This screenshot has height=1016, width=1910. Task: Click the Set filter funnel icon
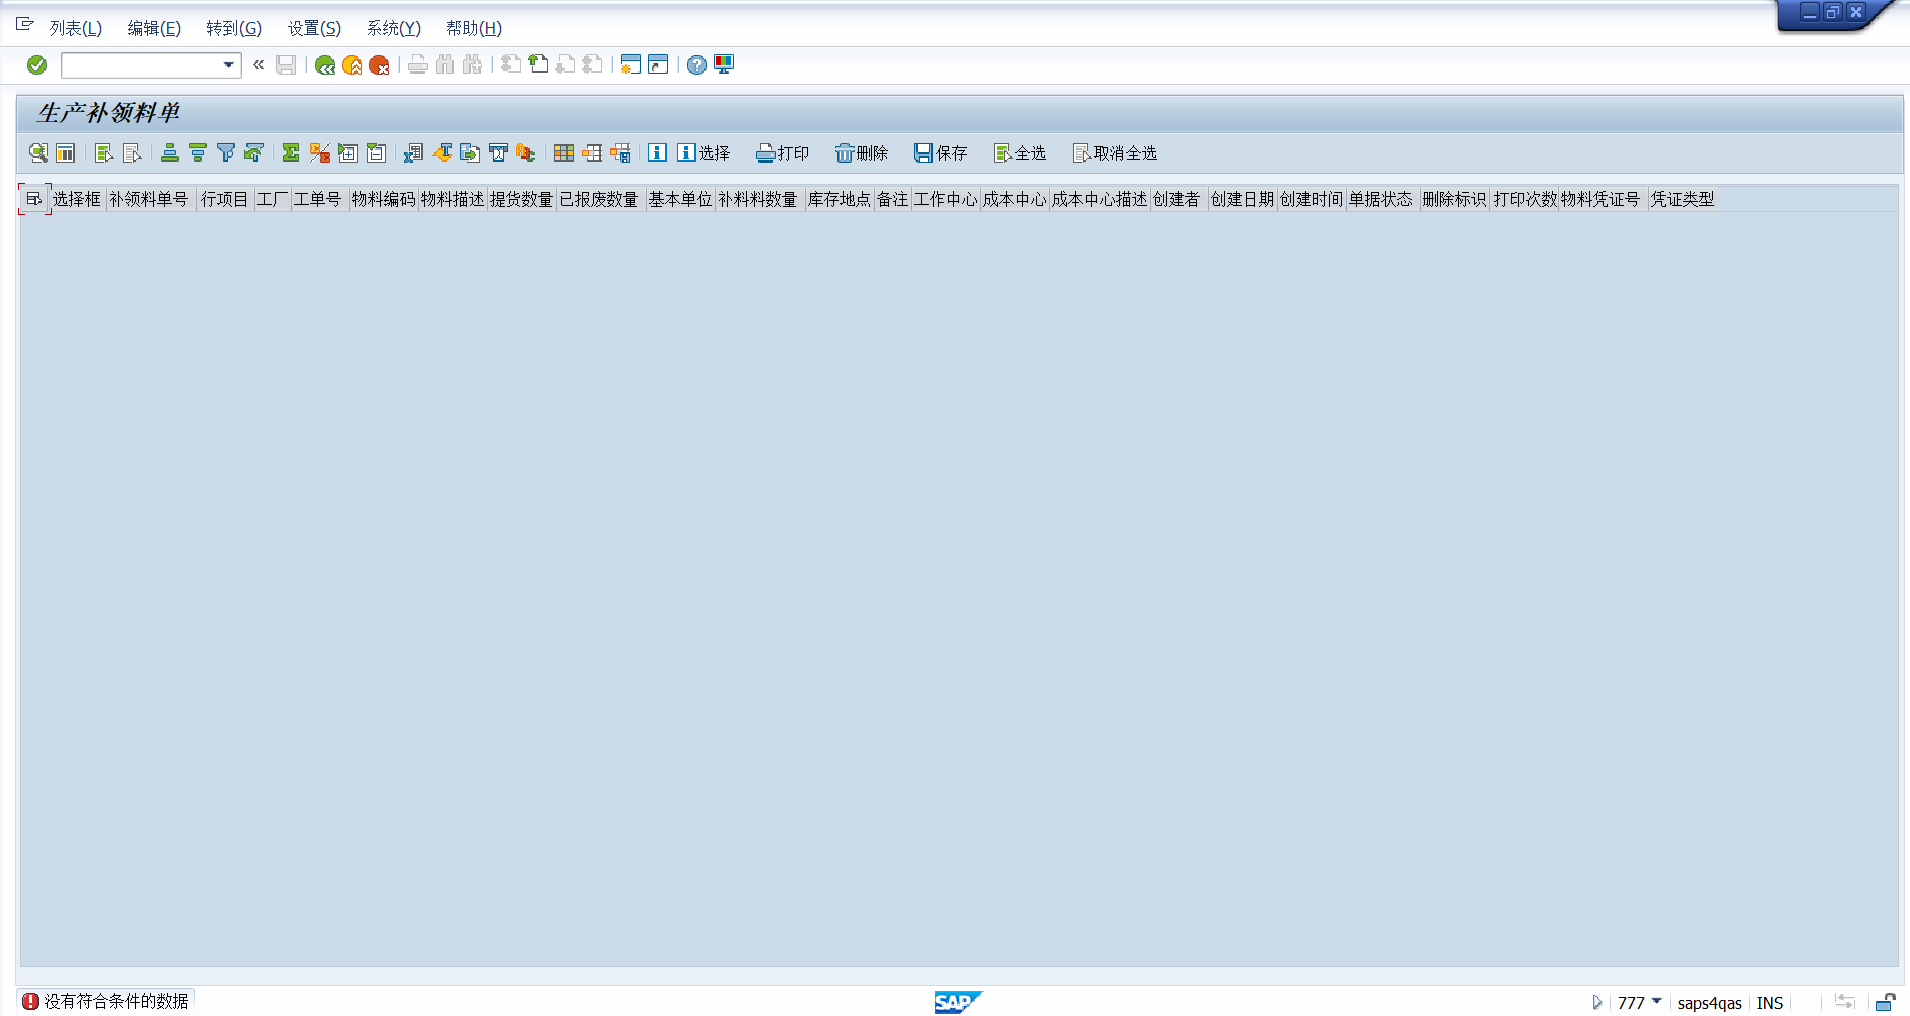point(226,153)
